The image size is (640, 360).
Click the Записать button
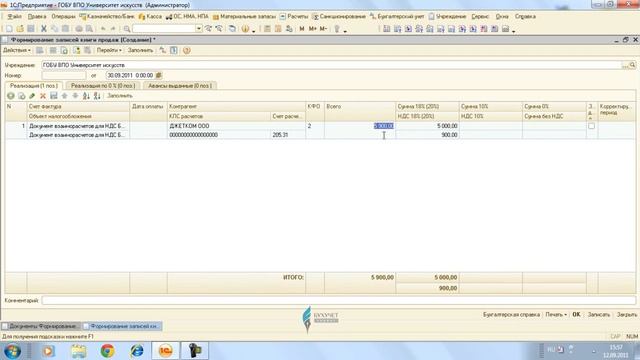pyautogui.click(x=598, y=315)
